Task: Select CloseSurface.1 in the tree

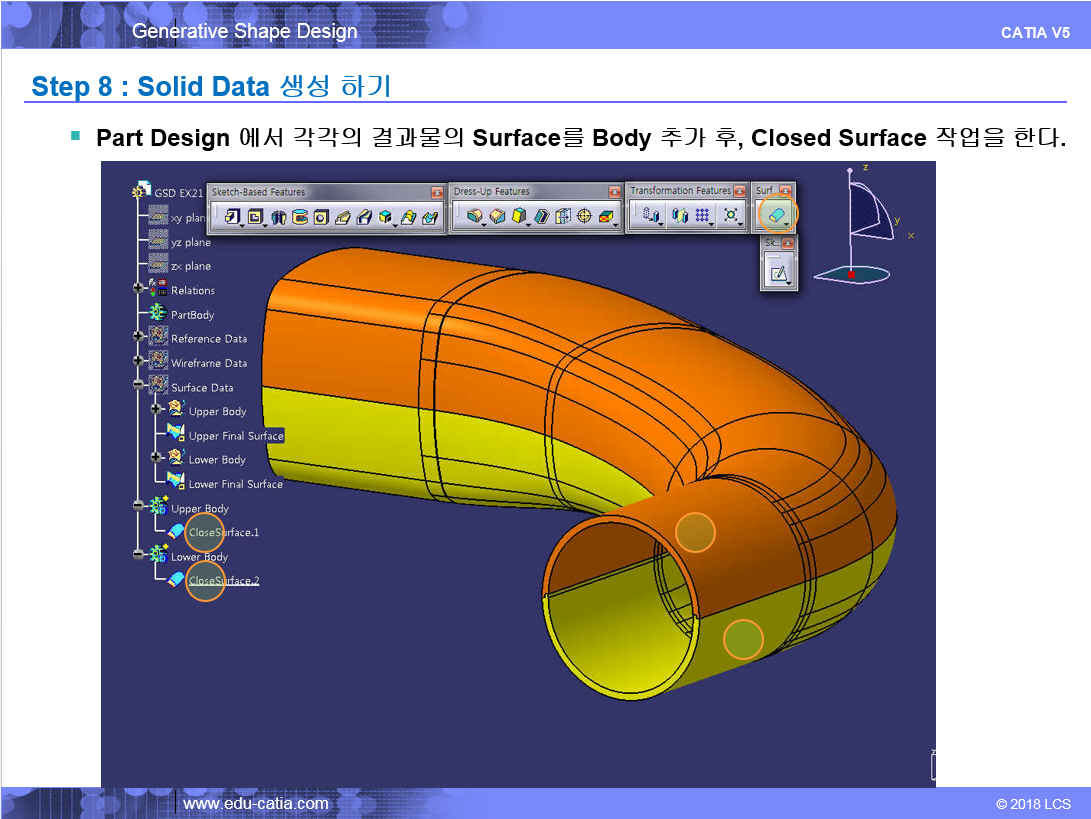Action: 223,532
